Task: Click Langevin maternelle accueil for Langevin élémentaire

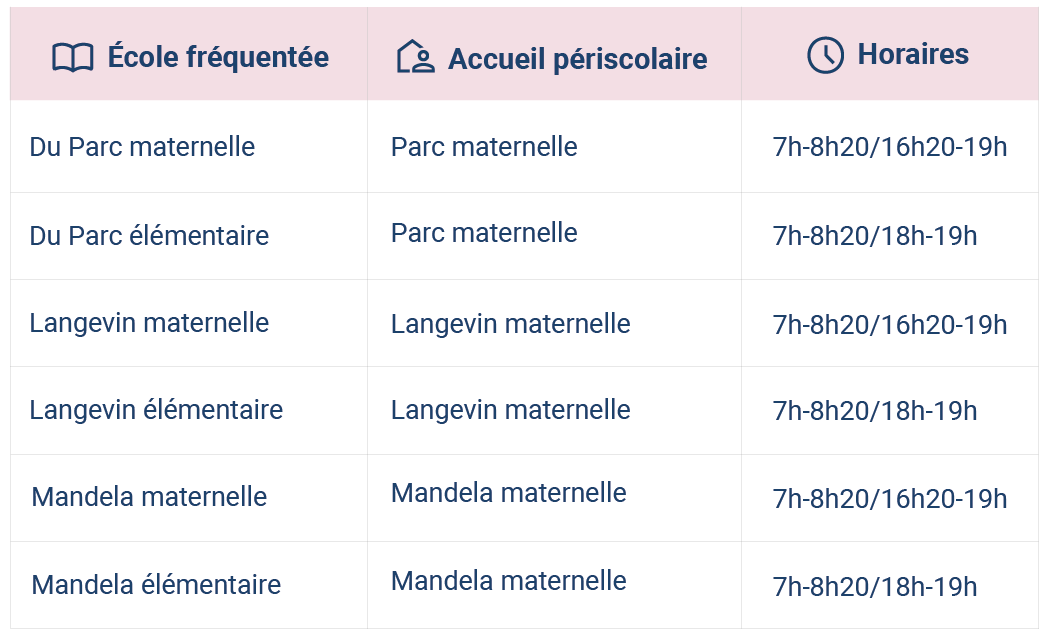Action: tap(511, 410)
